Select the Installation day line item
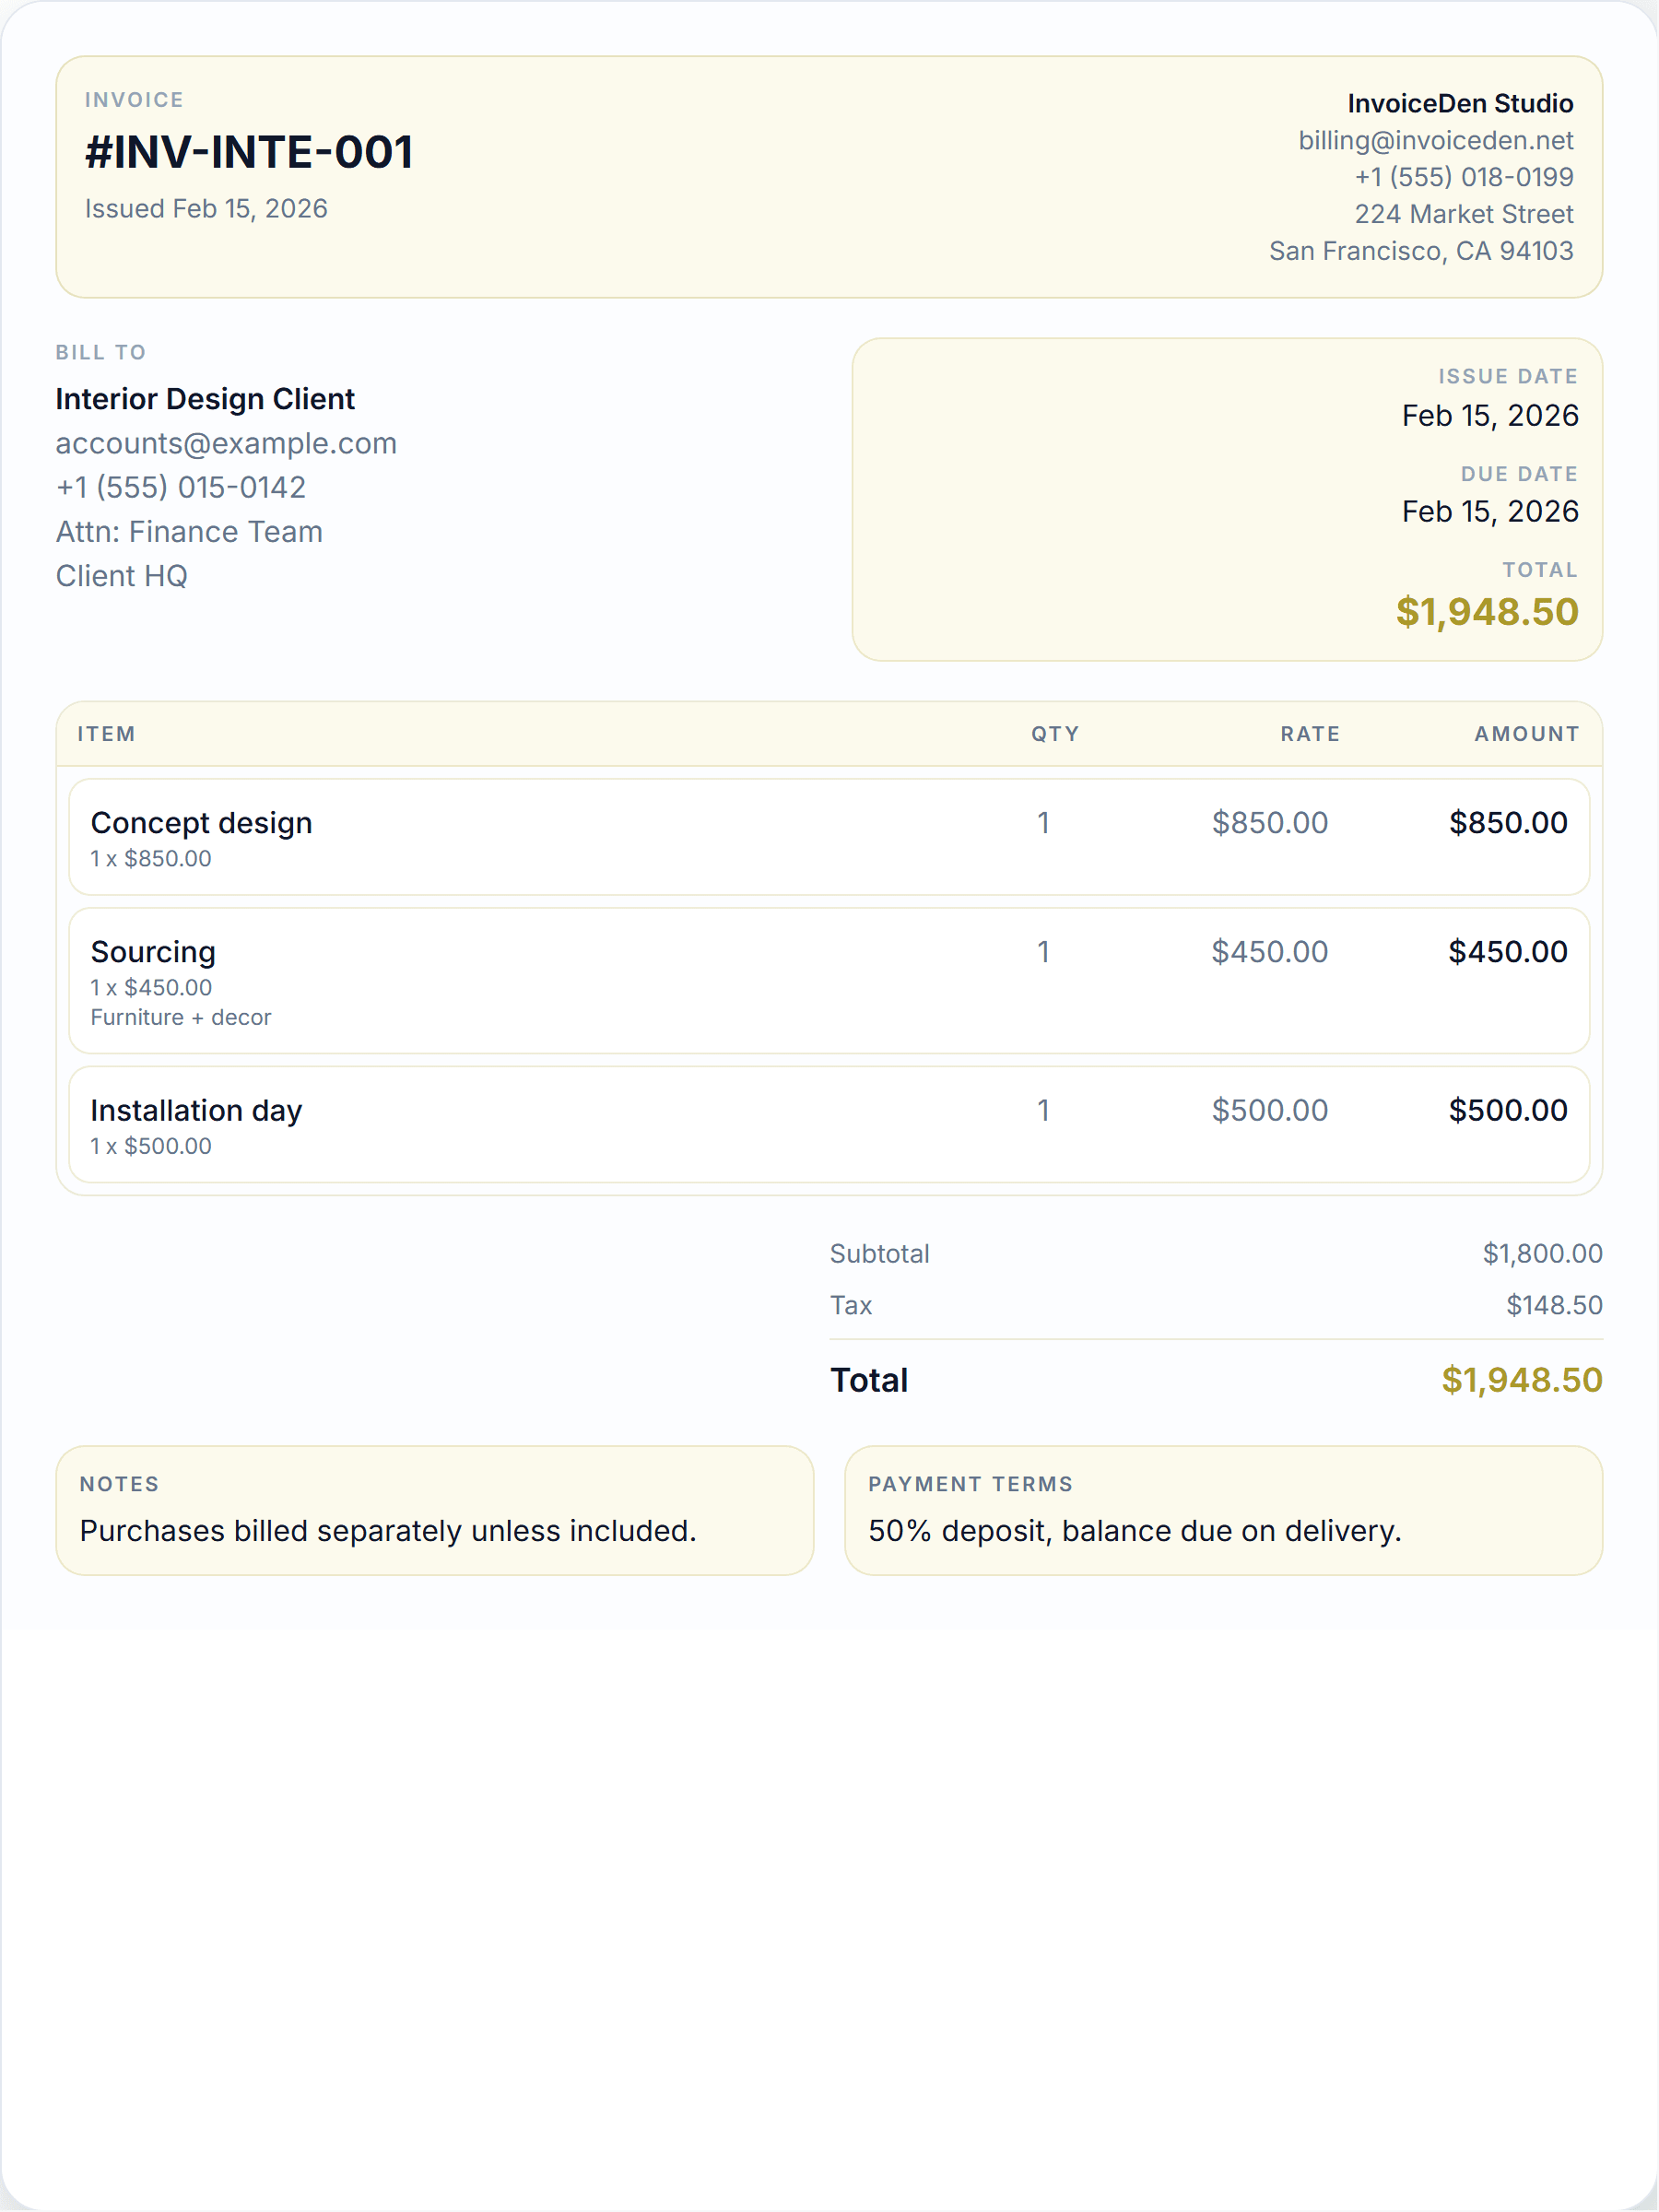1659x2212 pixels. (x=829, y=1125)
